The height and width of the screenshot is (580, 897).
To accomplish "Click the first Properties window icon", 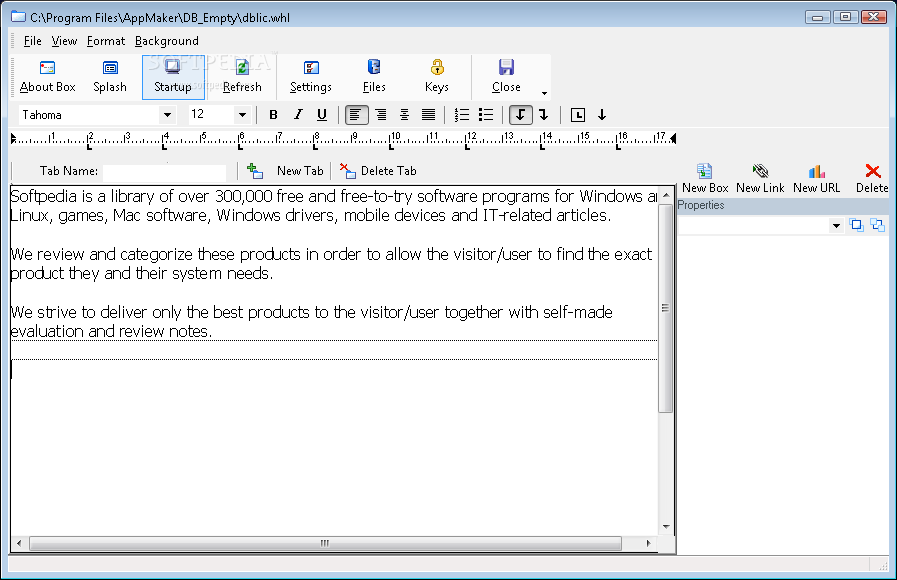I will coord(856,225).
